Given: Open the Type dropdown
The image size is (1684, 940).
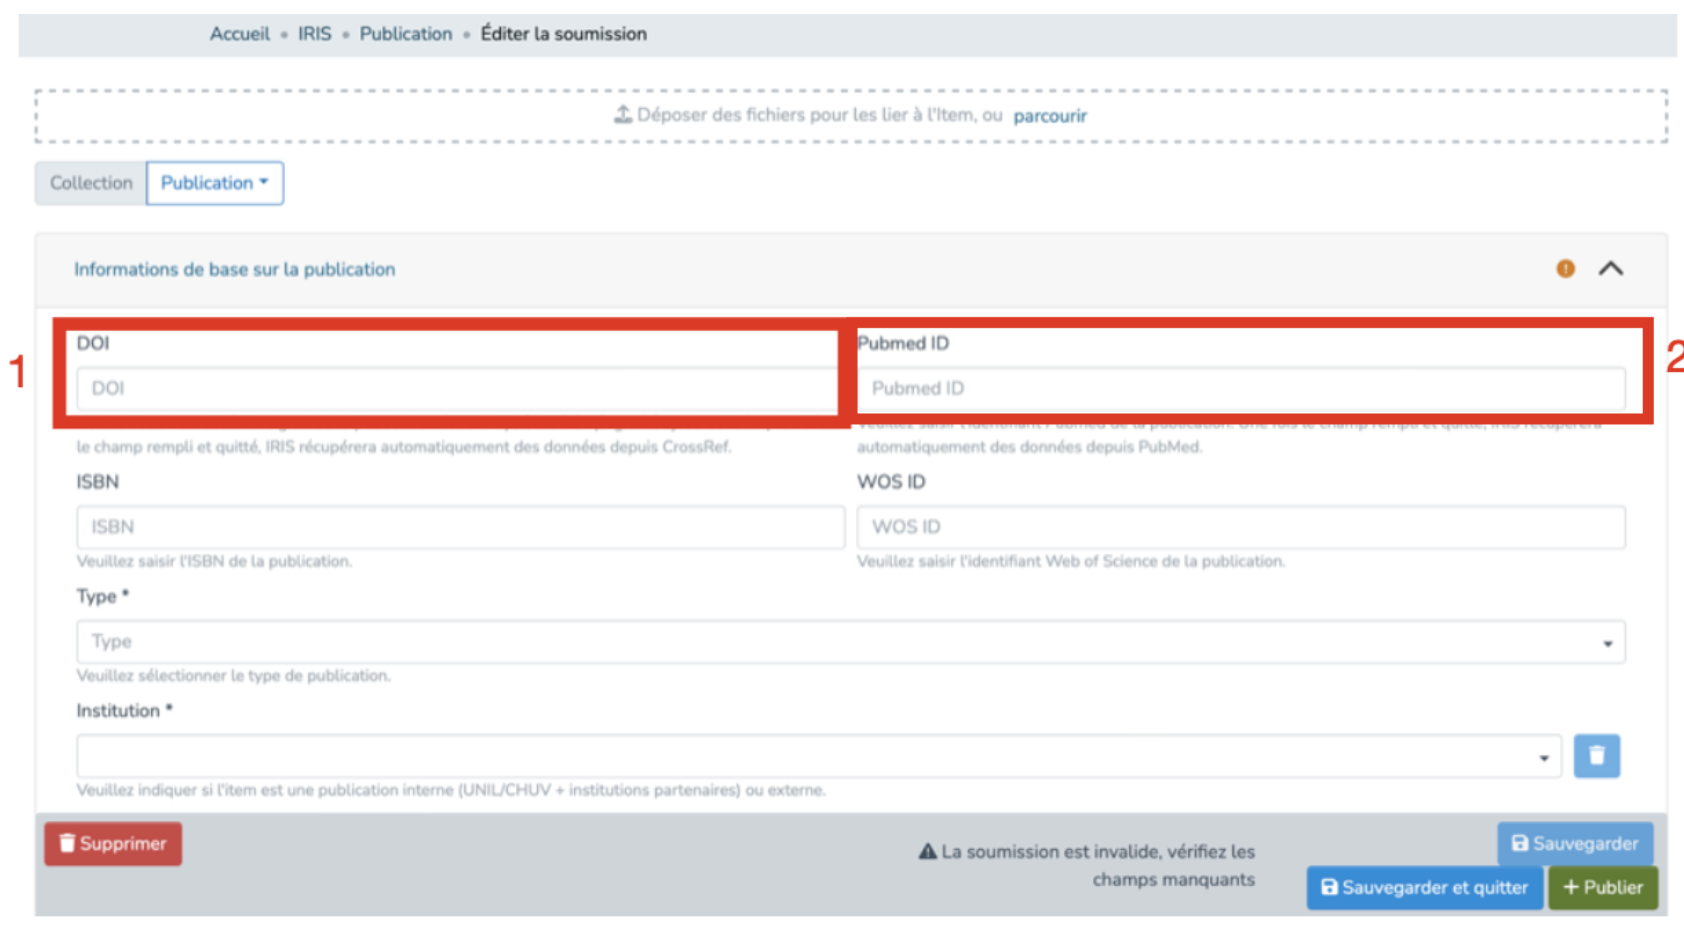Looking at the screenshot, I should [850, 642].
